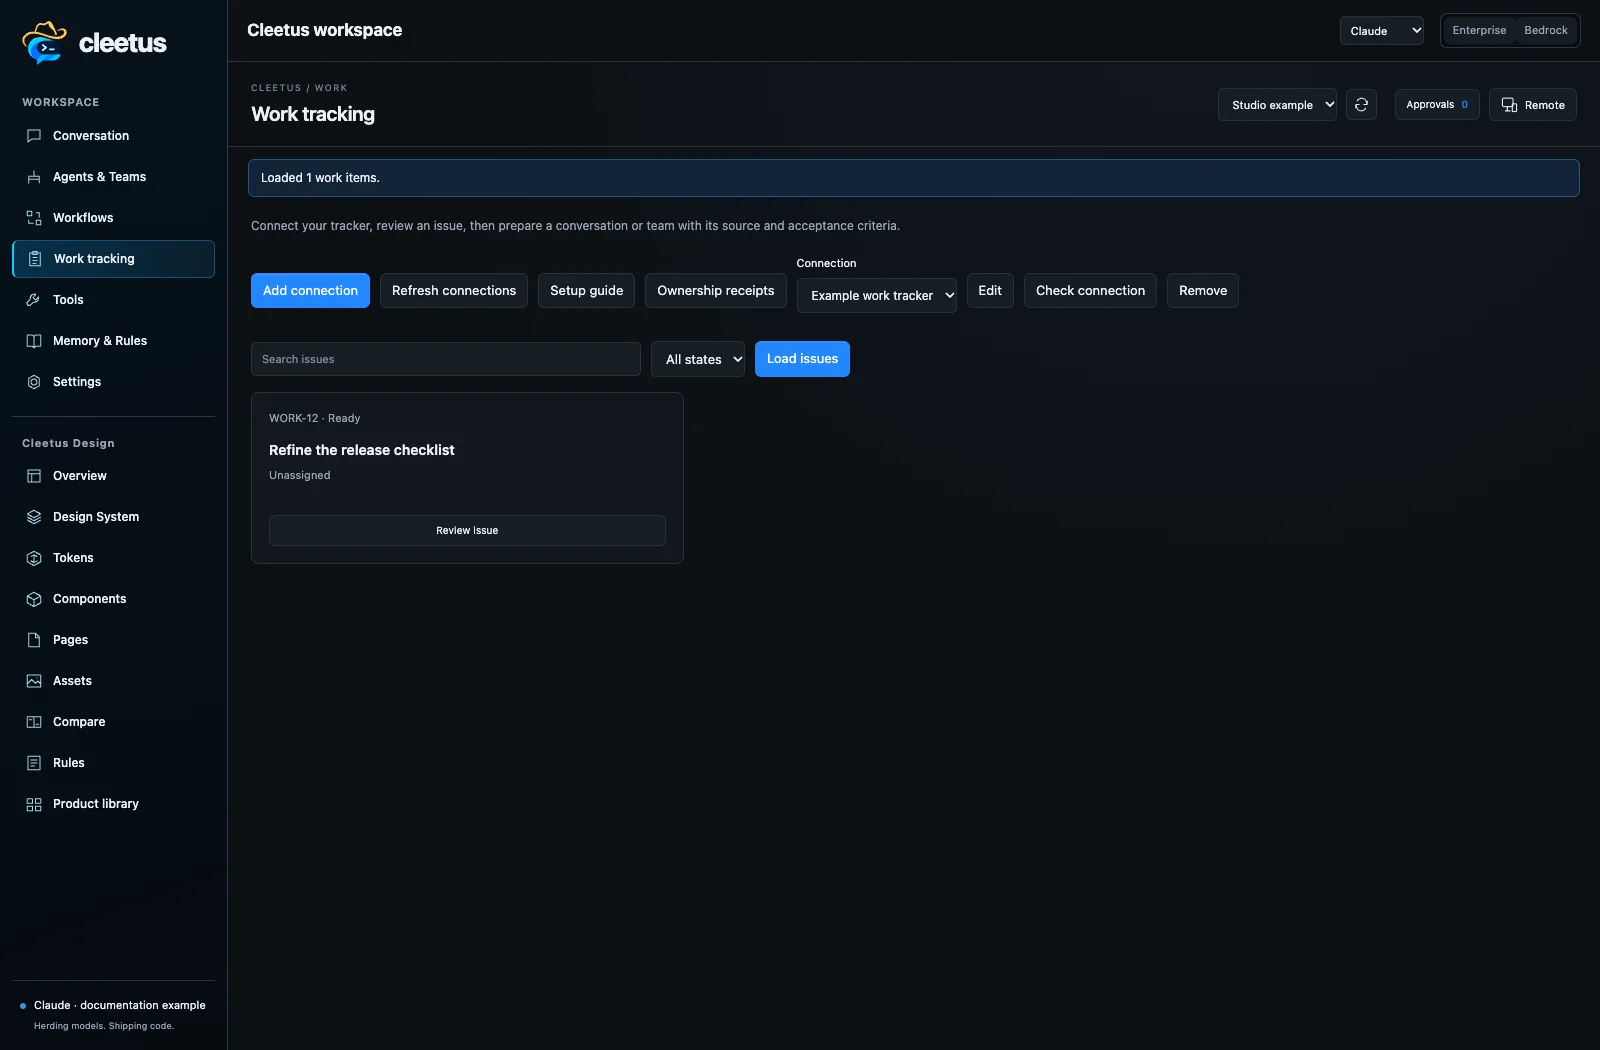Viewport: 1600px width, 1050px height.
Task: Open Ownership receipts
Action: 716,291
